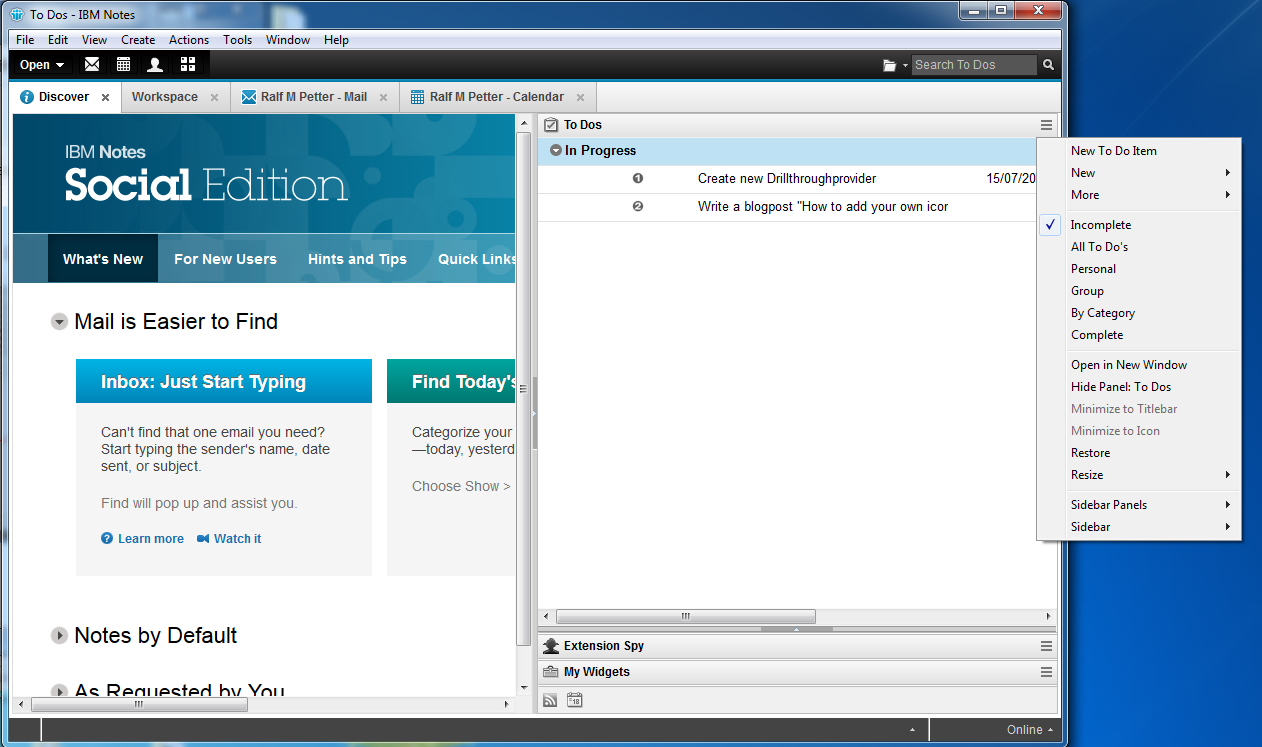The width and height of the screenshot is (1262, 747).
Task: Select the checked Incomplete view option
Action: click(1100, 225)
